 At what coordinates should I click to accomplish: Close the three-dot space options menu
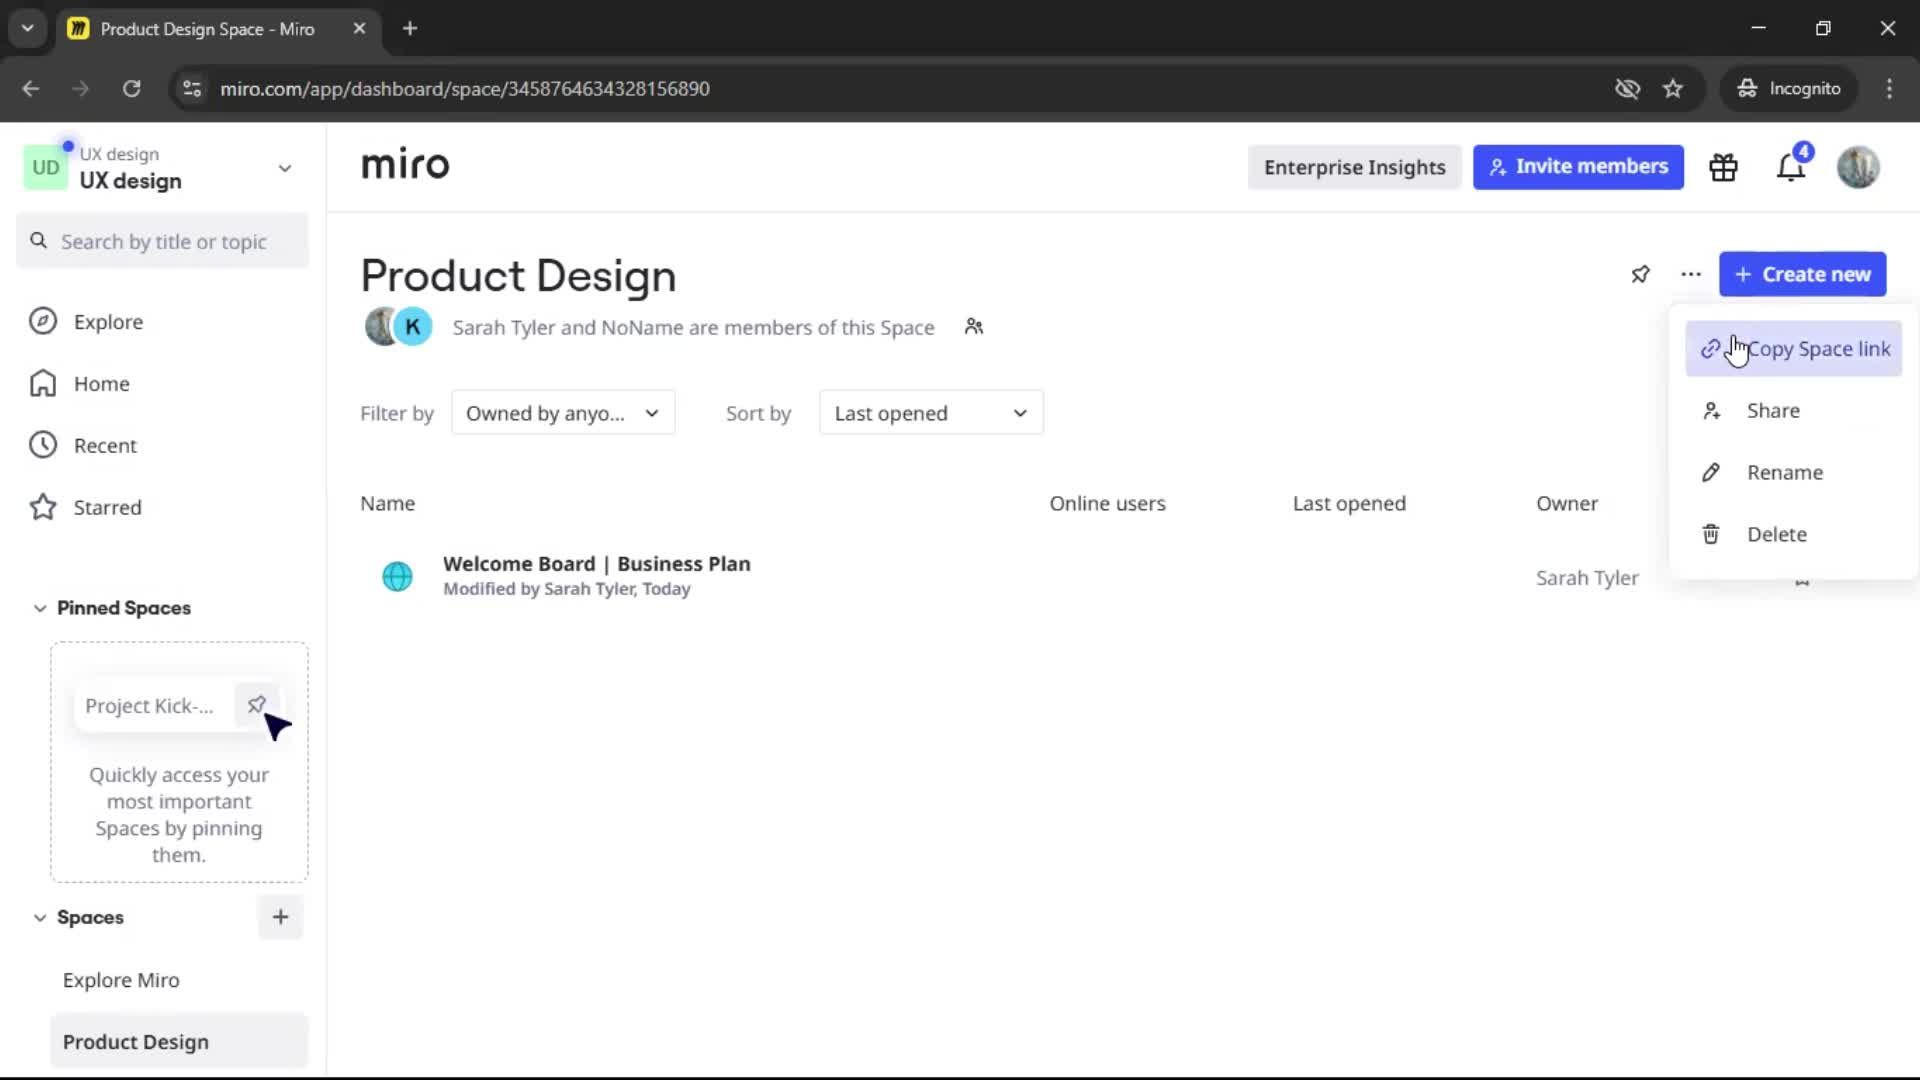point(1691,274)
